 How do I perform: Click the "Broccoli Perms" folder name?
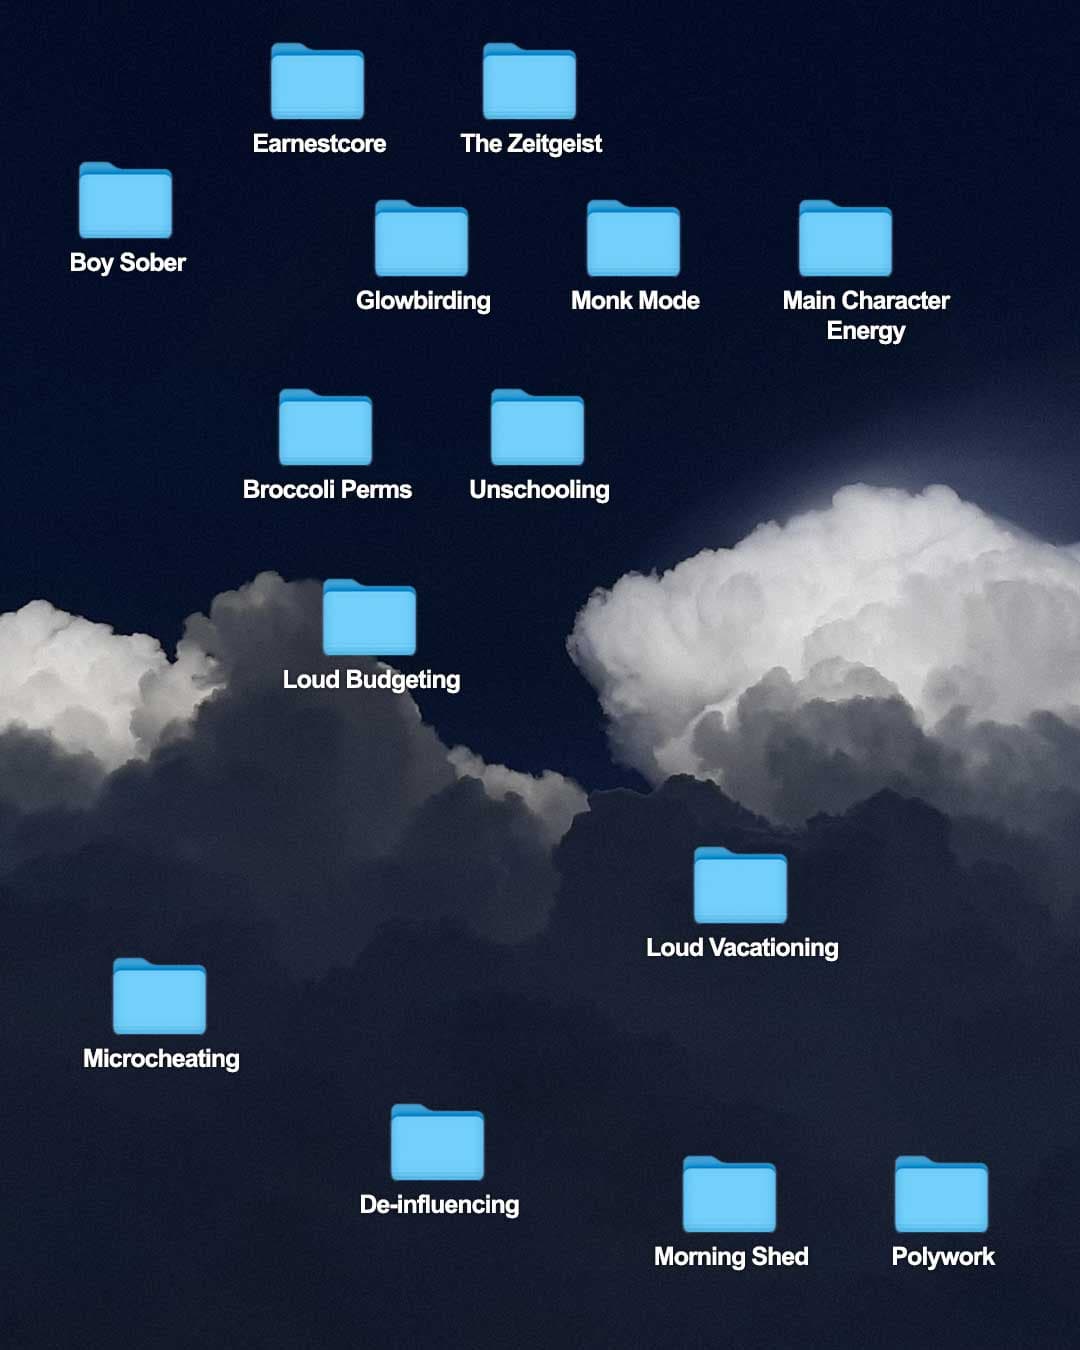pyautogui.click(x=327, y=489)
